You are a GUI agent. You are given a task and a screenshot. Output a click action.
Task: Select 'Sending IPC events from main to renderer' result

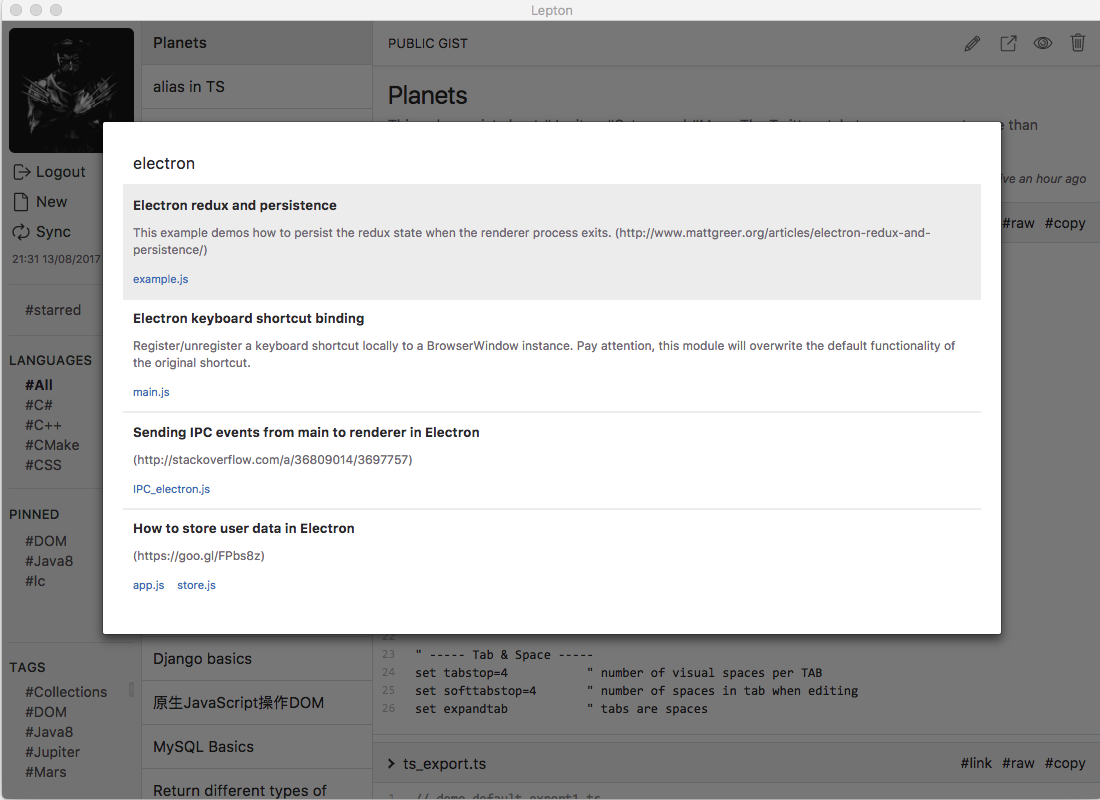[551, 460]
